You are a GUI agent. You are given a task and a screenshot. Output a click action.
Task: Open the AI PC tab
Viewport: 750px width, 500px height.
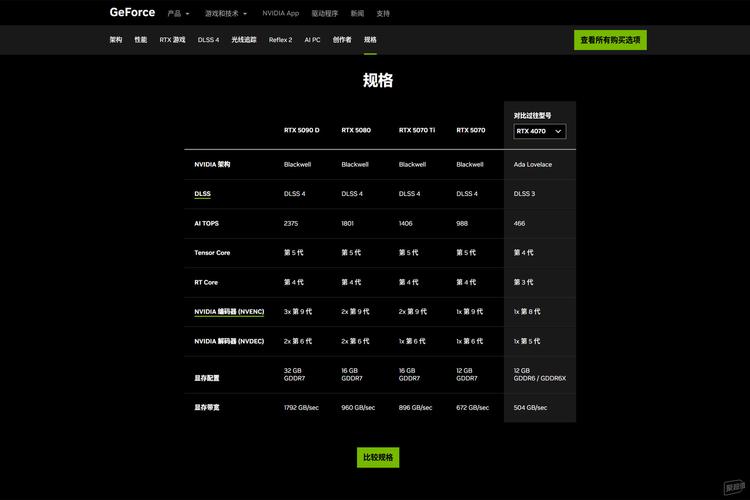coord(312,40)
